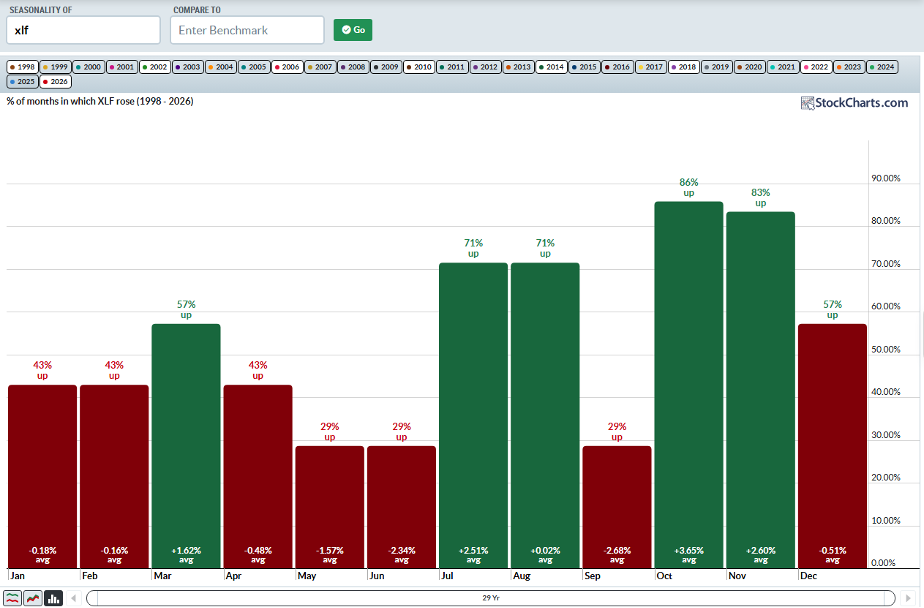This screenshot has width=924, height=608.
Task: Toggle the 1998 year chip
Action: pyautogui.click(x=22, y=67)
